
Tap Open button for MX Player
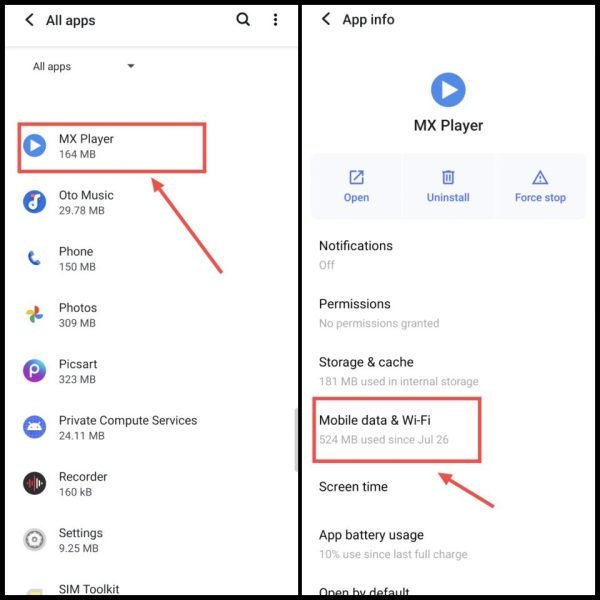(356, 187)
